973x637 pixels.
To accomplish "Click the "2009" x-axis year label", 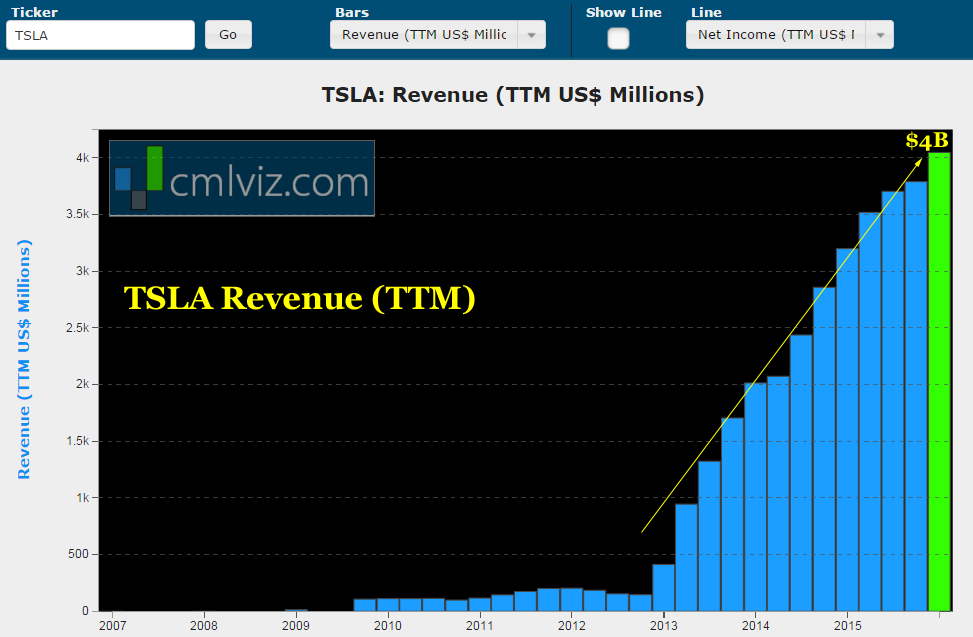I will [295, 626].
